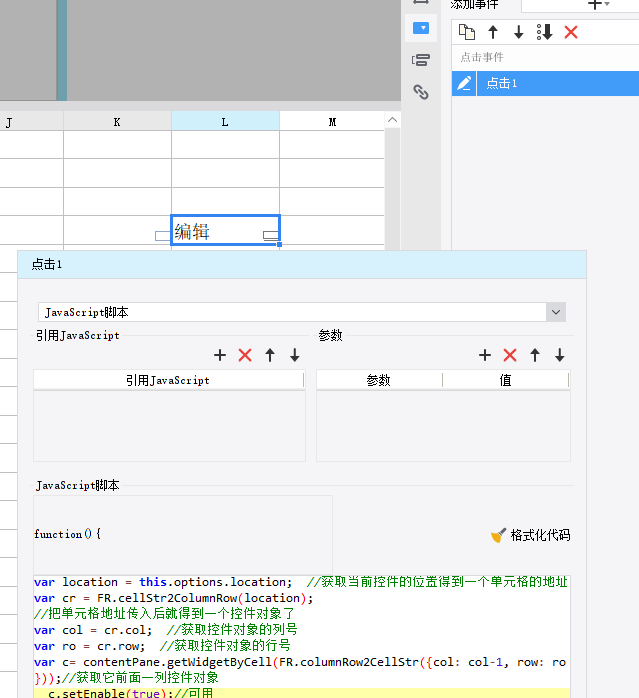This screenshot has width=639, height=698.
Task: Move parameter up
Action: (535, 355)
